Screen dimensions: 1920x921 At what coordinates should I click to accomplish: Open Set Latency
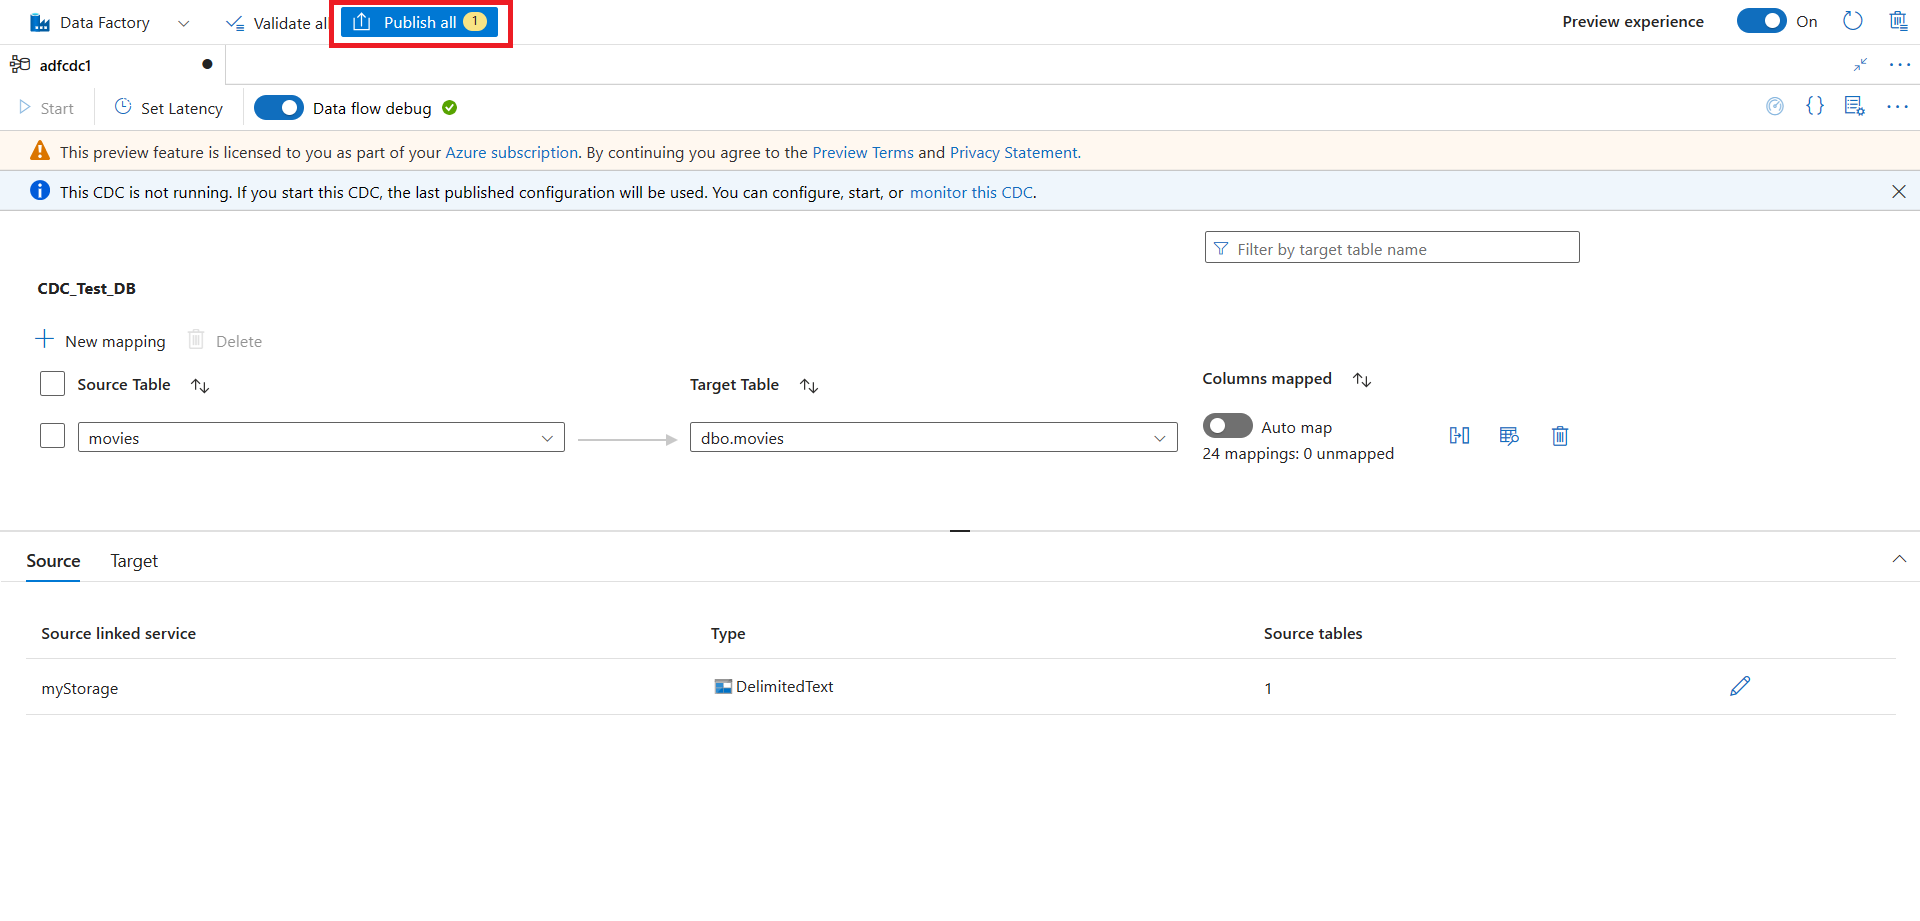coord(169,108)
